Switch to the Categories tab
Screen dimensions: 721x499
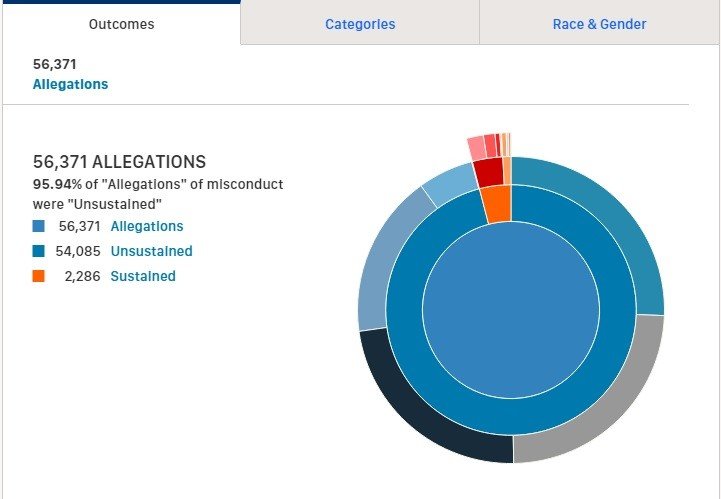(360, 24)
